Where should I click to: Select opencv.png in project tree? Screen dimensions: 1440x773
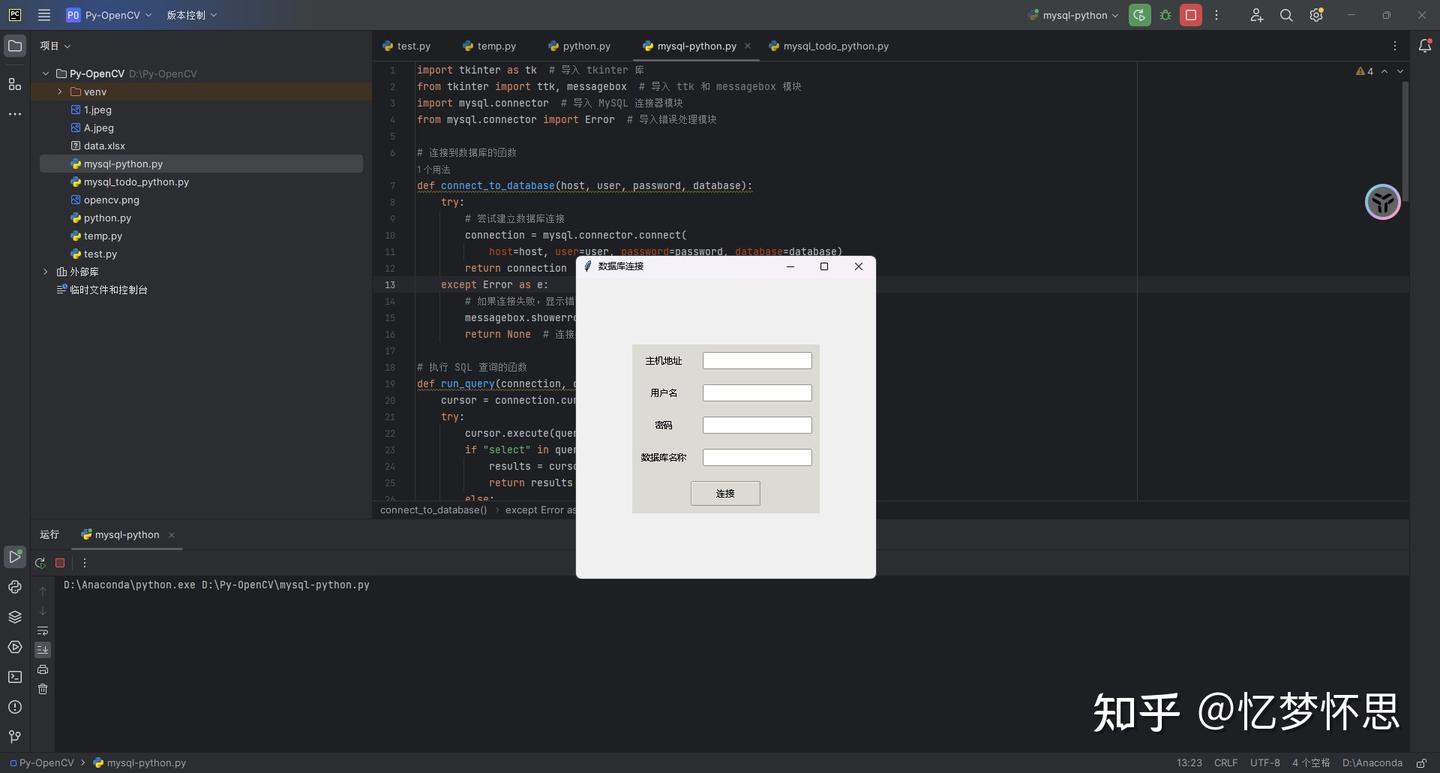[x=111, y=200]
